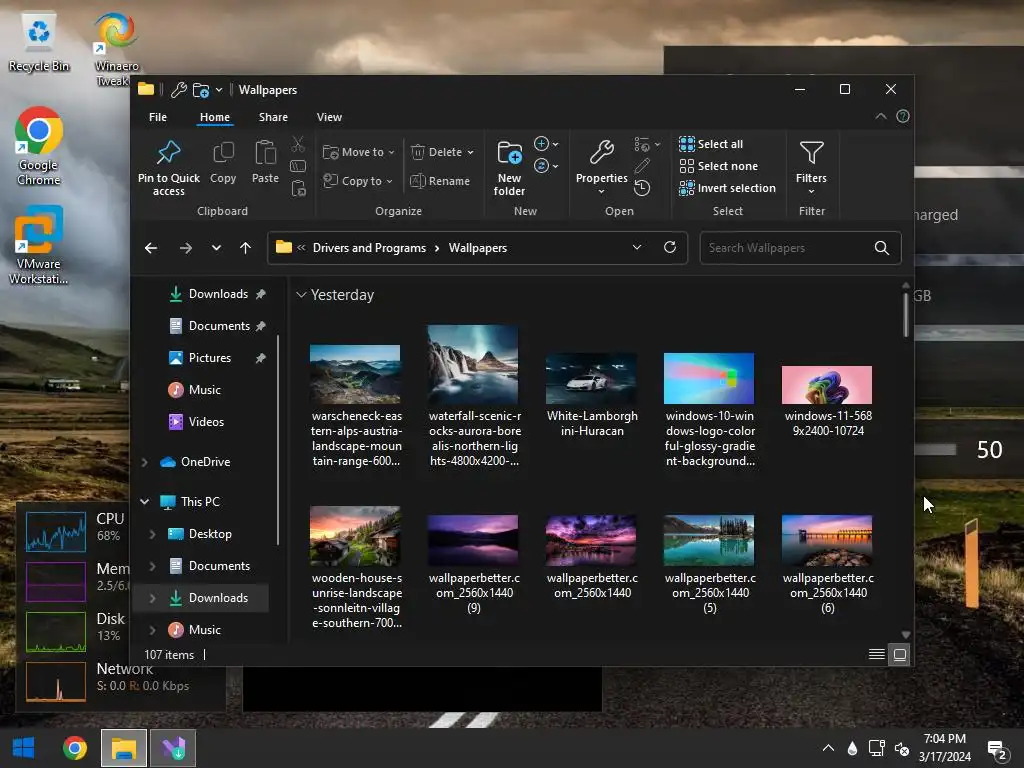Image resolution: width=1024 pixels, height=768 pixels.
Task: Go forward with the right arrow
Action: click(185, 248)
